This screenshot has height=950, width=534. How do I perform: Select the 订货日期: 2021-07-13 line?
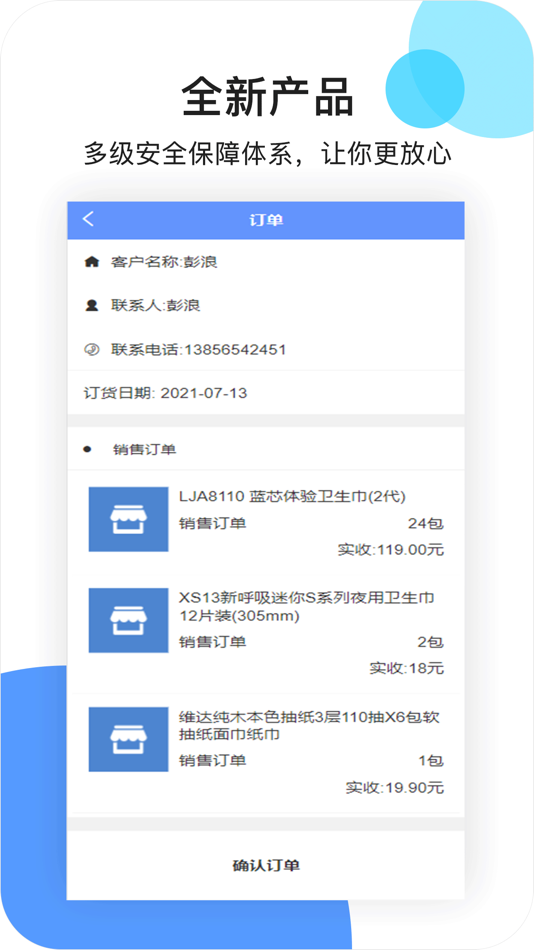(x=165, y=393)
